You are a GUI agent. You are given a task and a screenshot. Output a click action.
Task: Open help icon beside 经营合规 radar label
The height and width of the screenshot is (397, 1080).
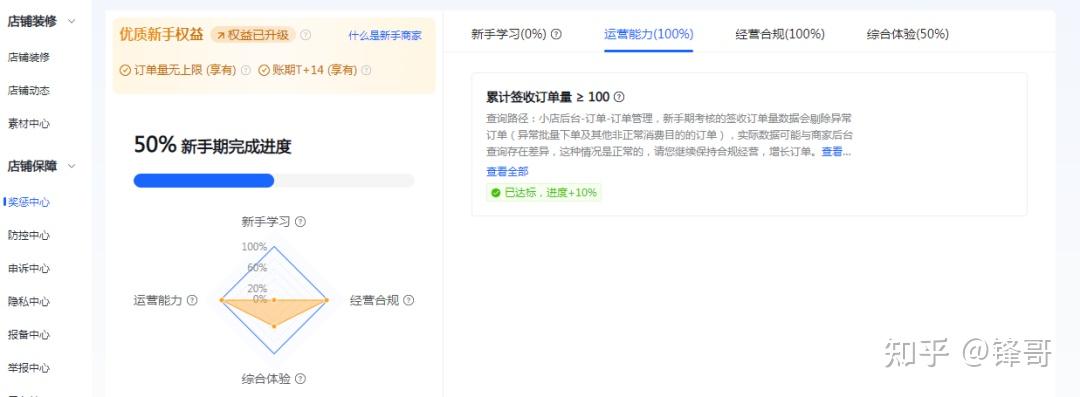coord(408,301)
